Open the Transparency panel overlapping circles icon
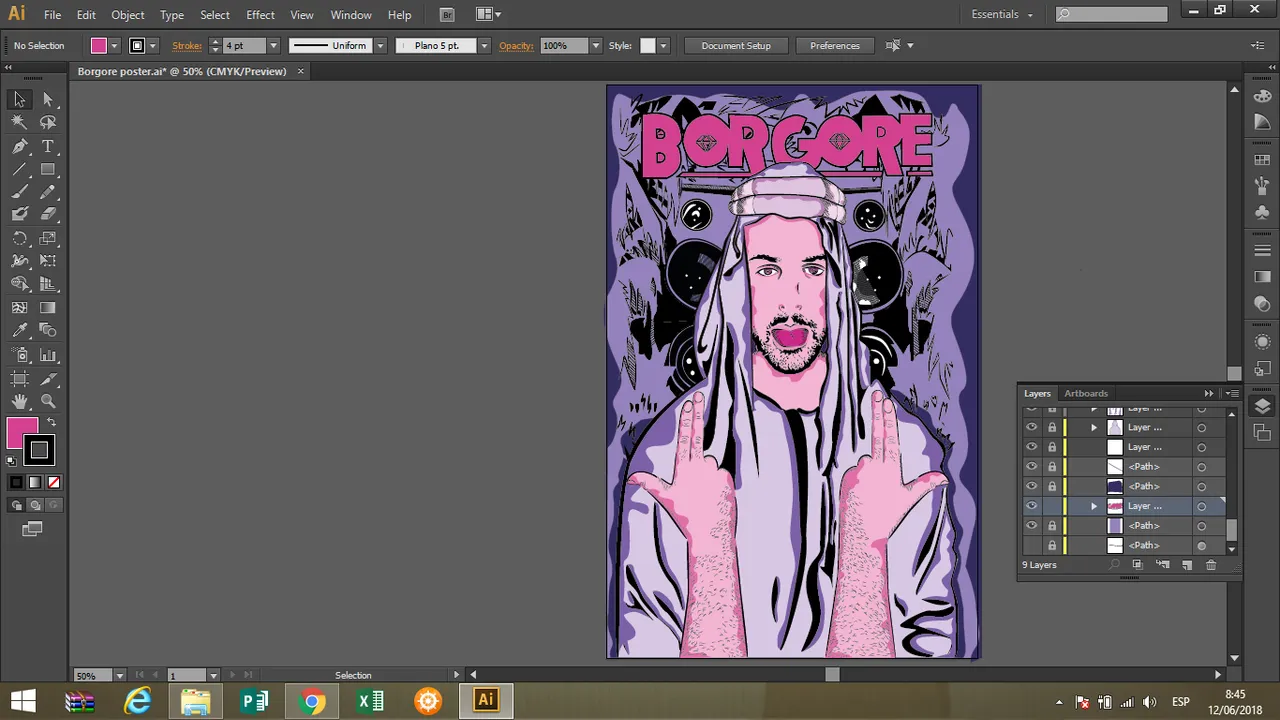This screenshot has height=720, width=1280. coord(1262,304)
